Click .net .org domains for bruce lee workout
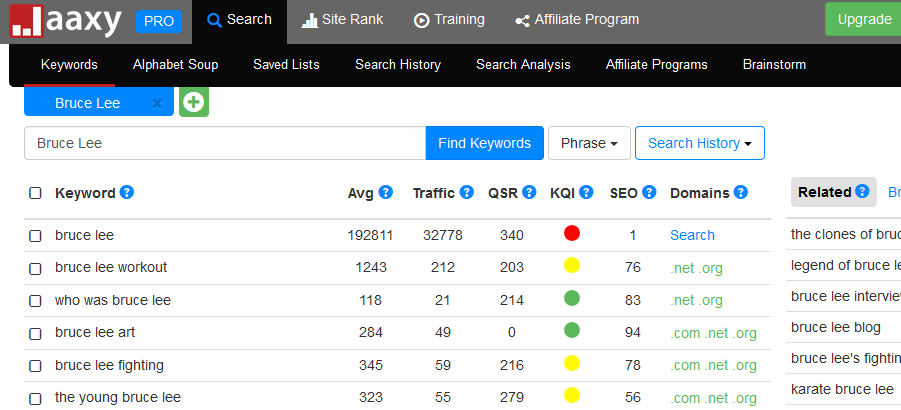 (696, 268)
